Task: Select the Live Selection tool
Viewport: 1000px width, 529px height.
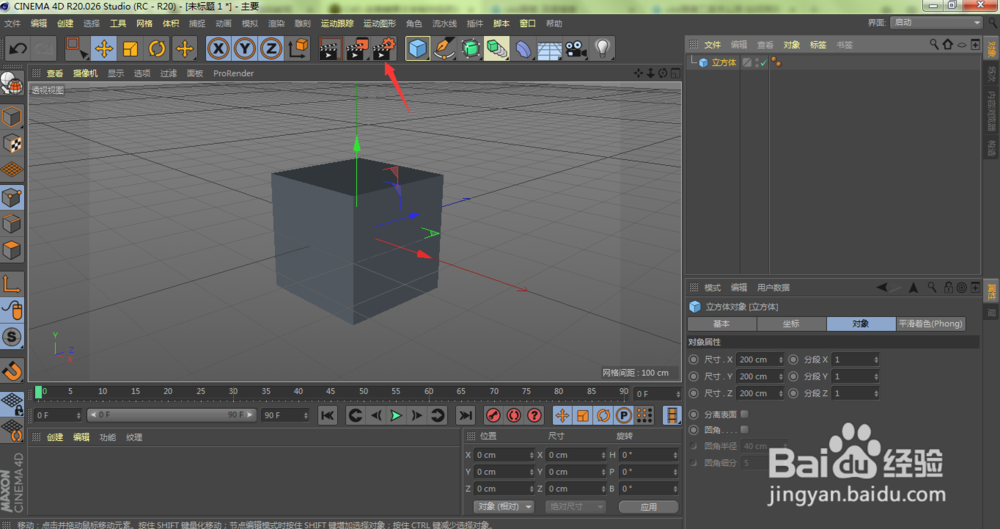Action: coord(77,48)
